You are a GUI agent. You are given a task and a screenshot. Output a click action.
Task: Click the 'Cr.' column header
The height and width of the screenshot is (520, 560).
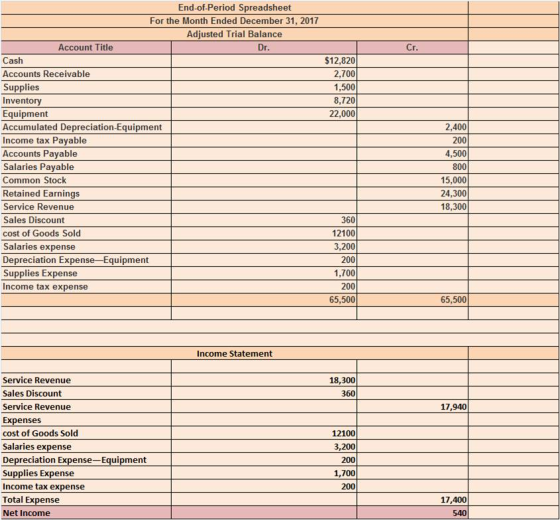click(412, 48)
